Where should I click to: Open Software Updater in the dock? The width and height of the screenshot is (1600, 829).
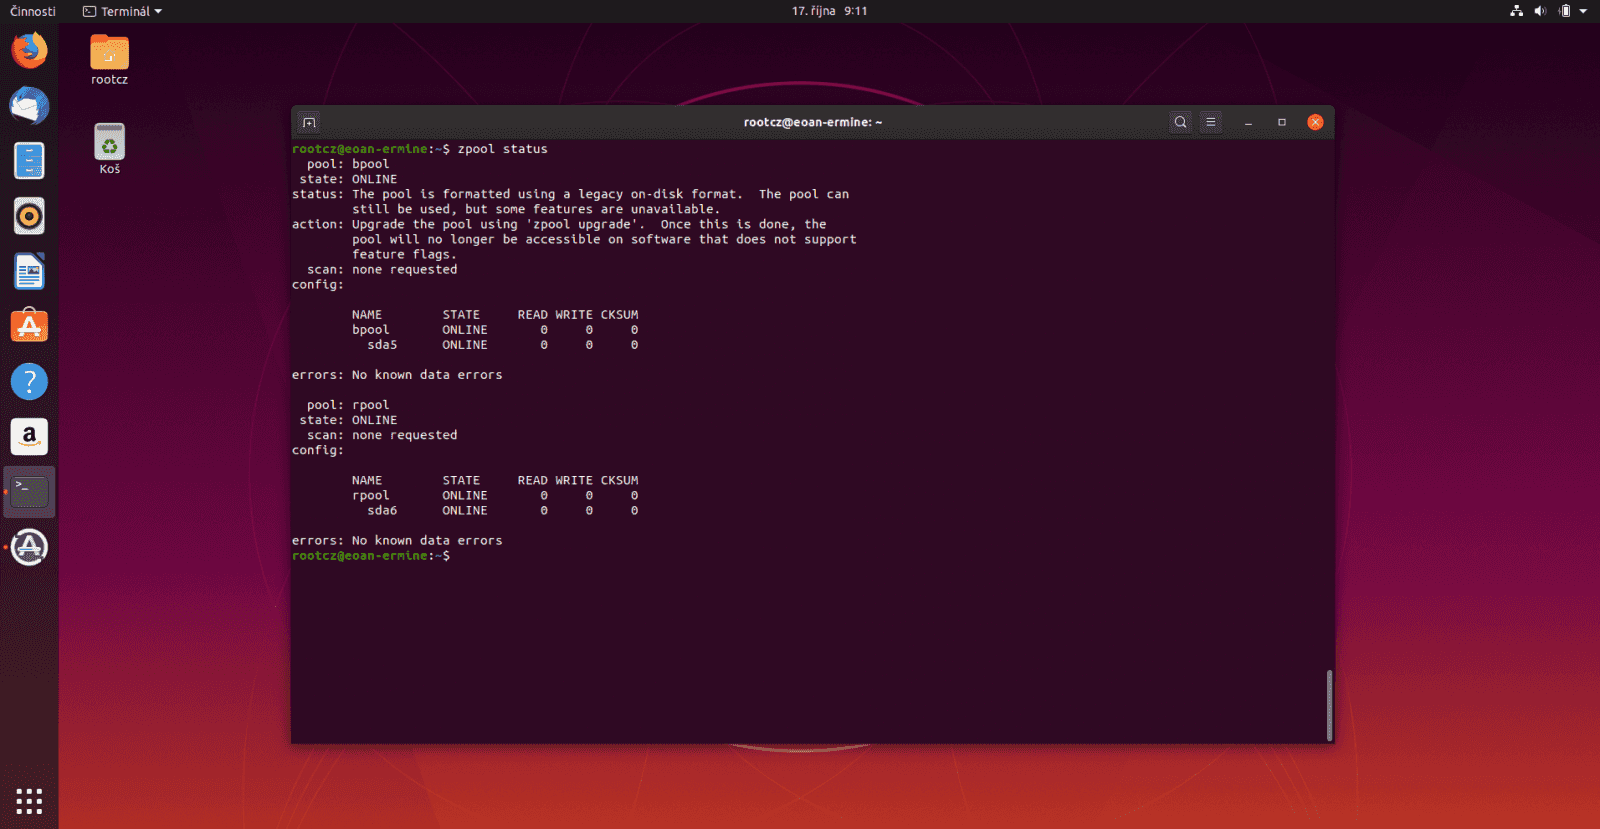(29, 547)
